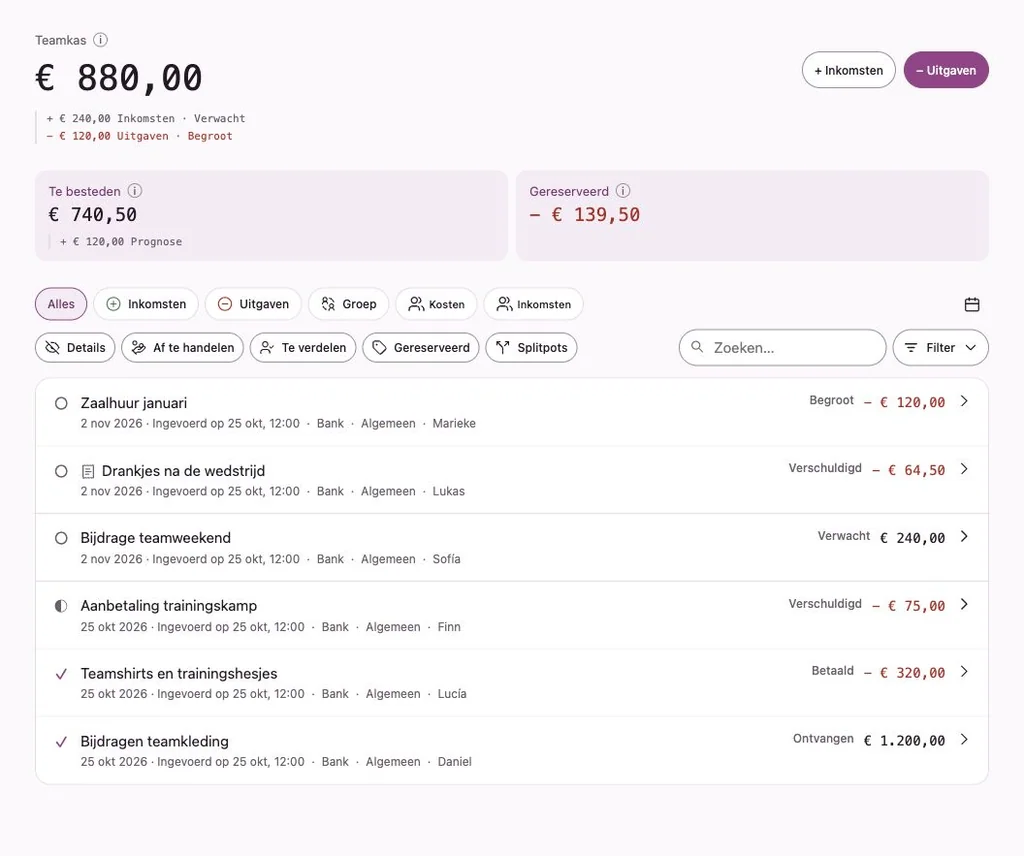
Task: Click the + € 120,00 Prognose line
Action: [121, 242]
